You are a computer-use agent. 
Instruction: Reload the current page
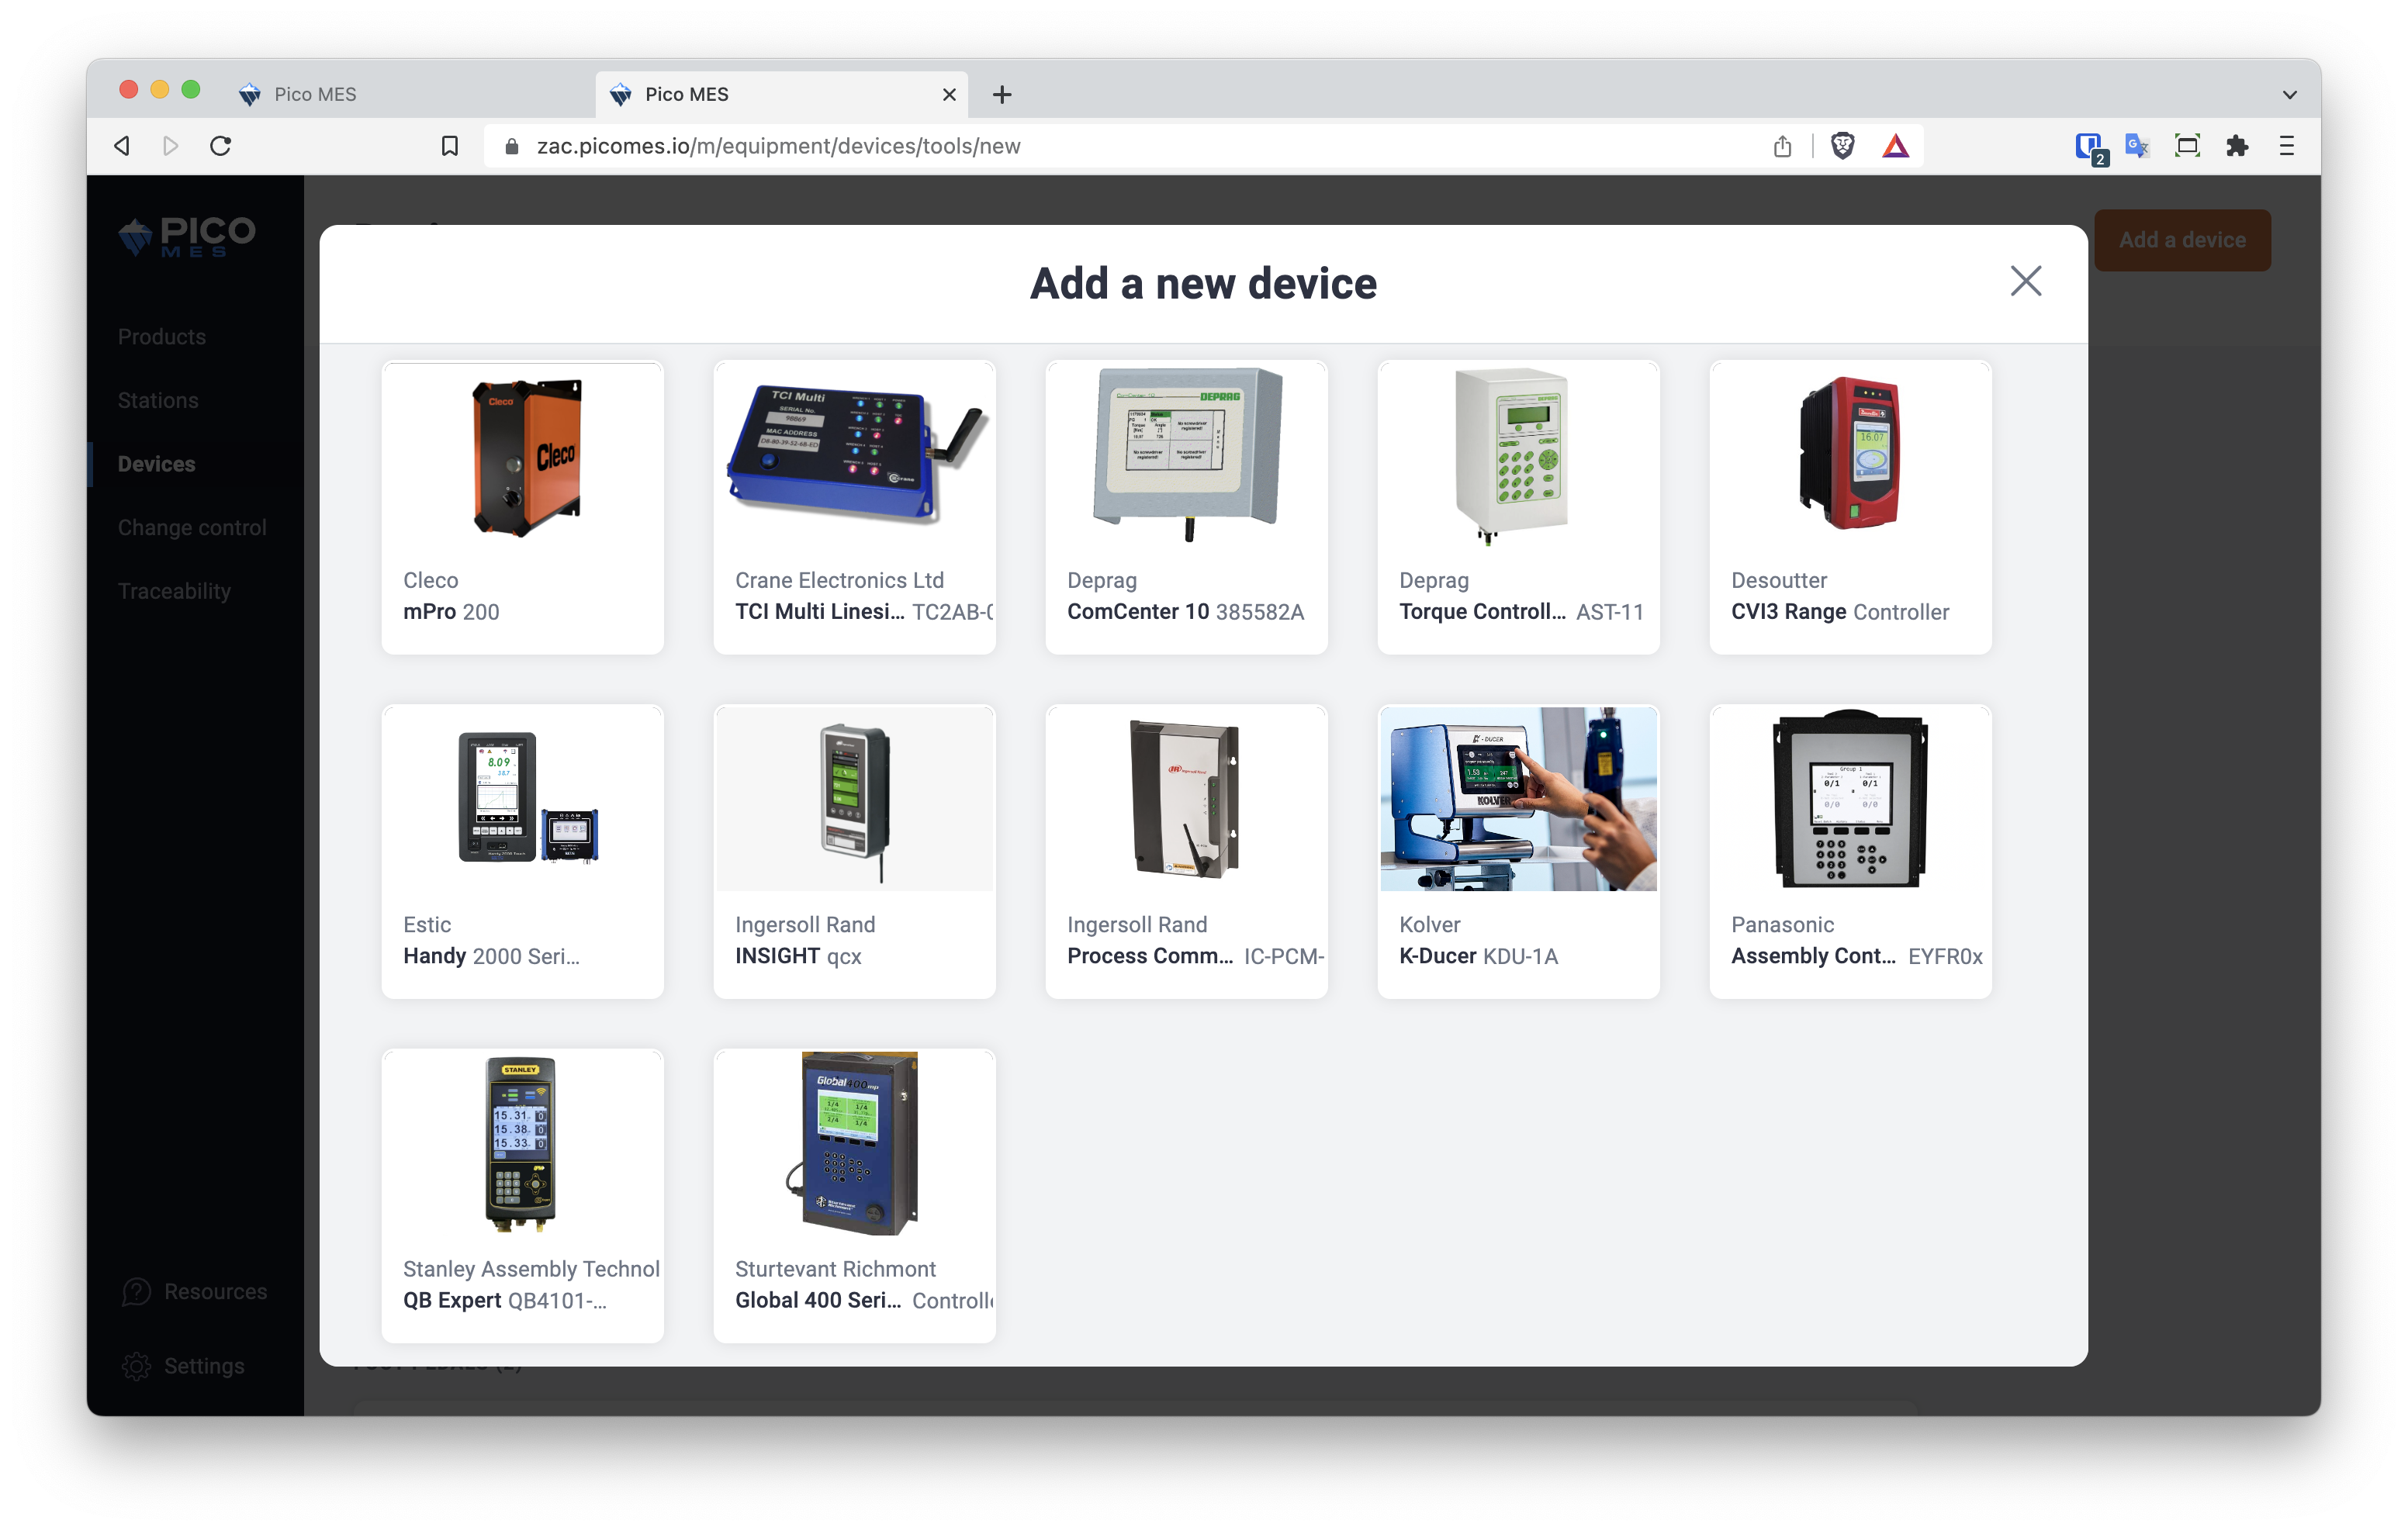click(222, 144)
